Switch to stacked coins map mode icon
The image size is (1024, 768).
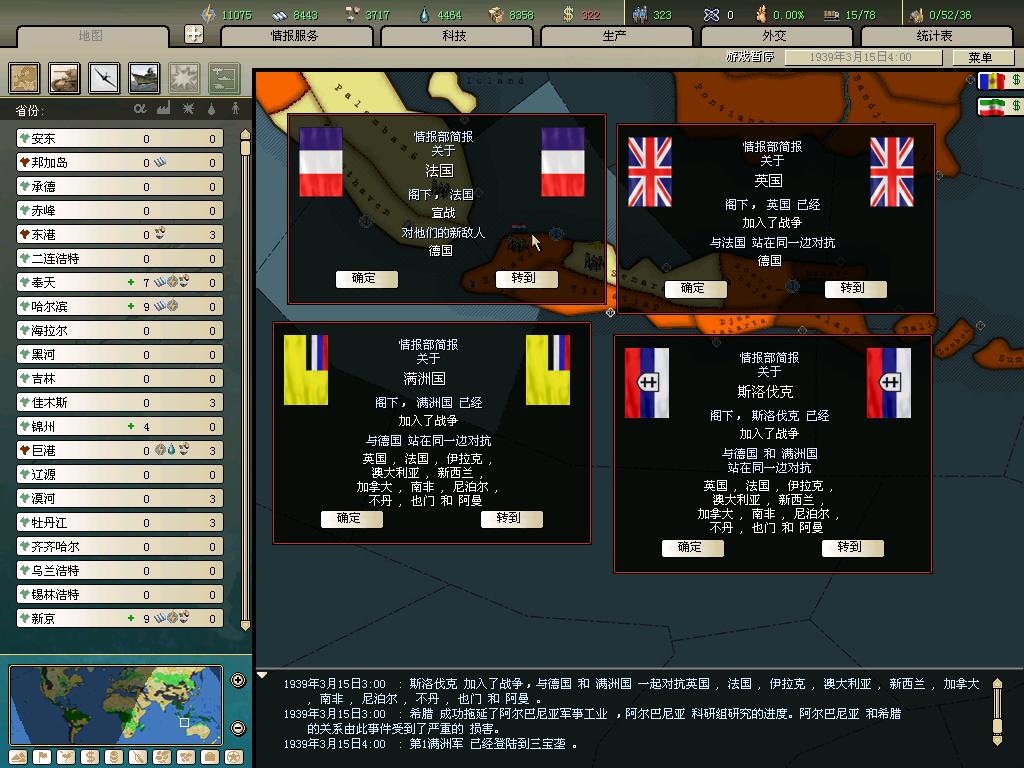tap(114, 757)
